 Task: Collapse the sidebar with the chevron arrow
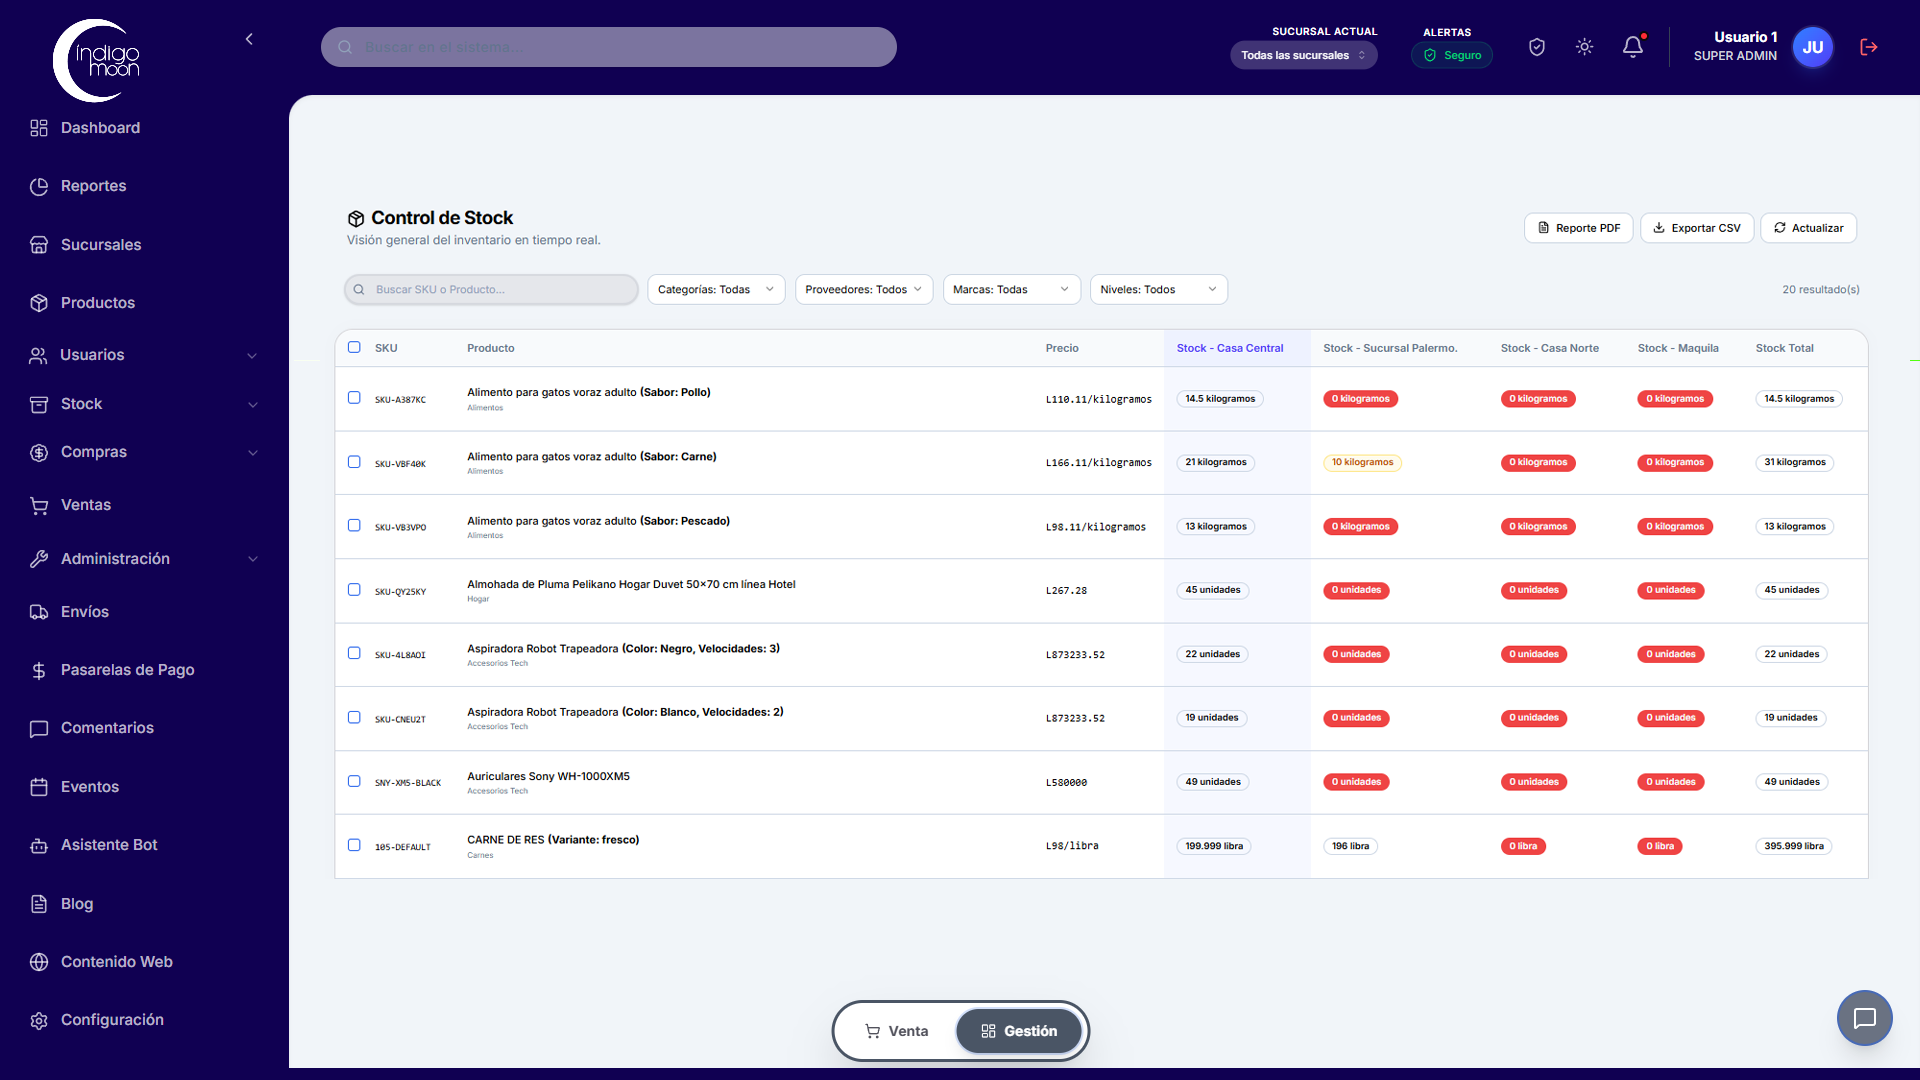click(x=249, y=39)
